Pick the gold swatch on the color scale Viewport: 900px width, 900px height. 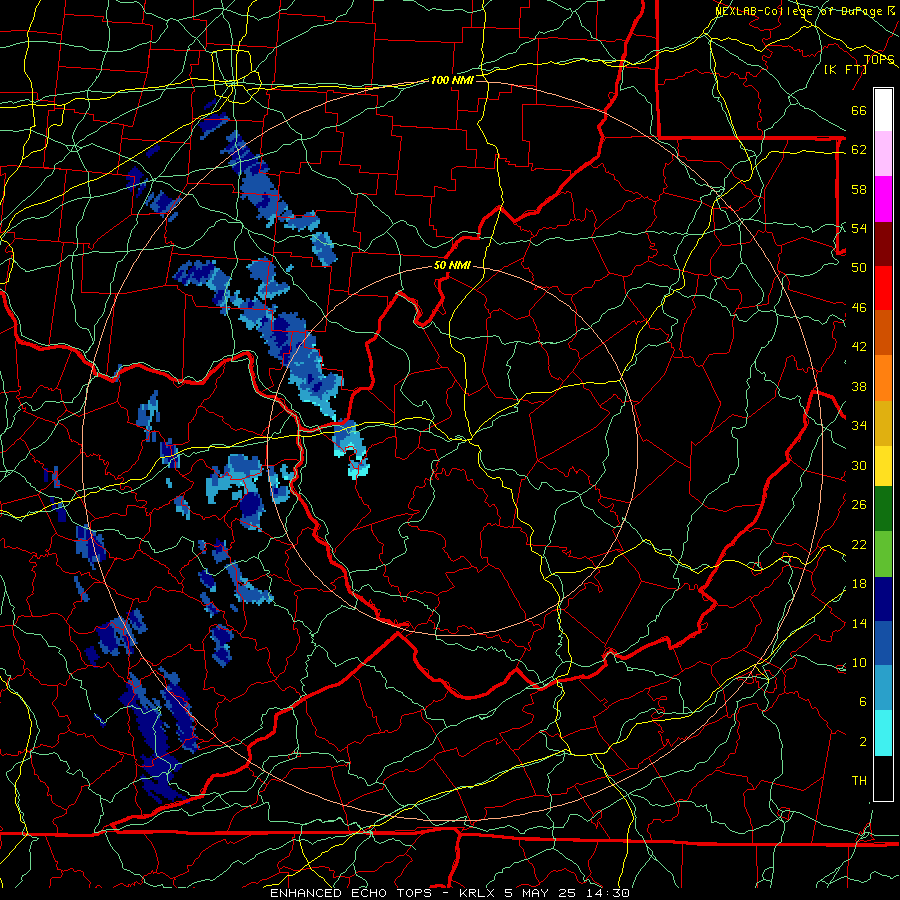coord(883,424)
